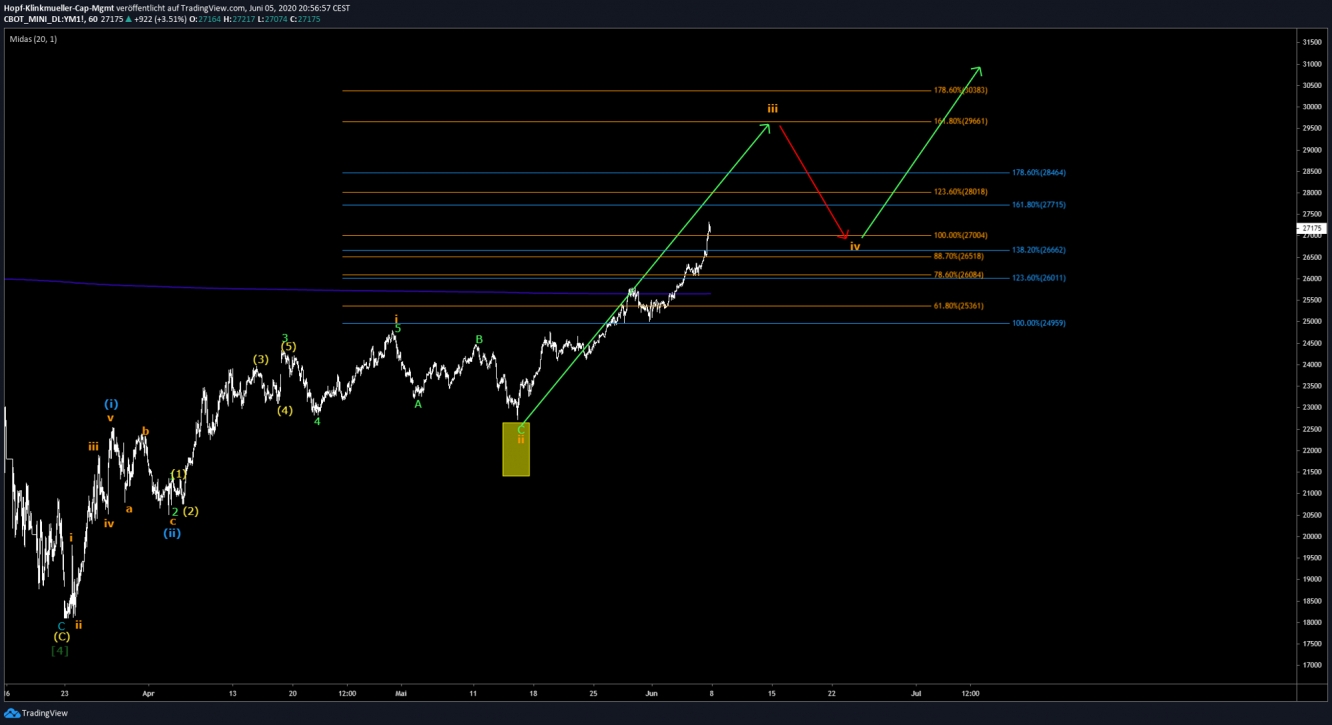Click the Jun date on the time axis
1332x725 pixels.
pyautogui.click(x=651, y=692)
